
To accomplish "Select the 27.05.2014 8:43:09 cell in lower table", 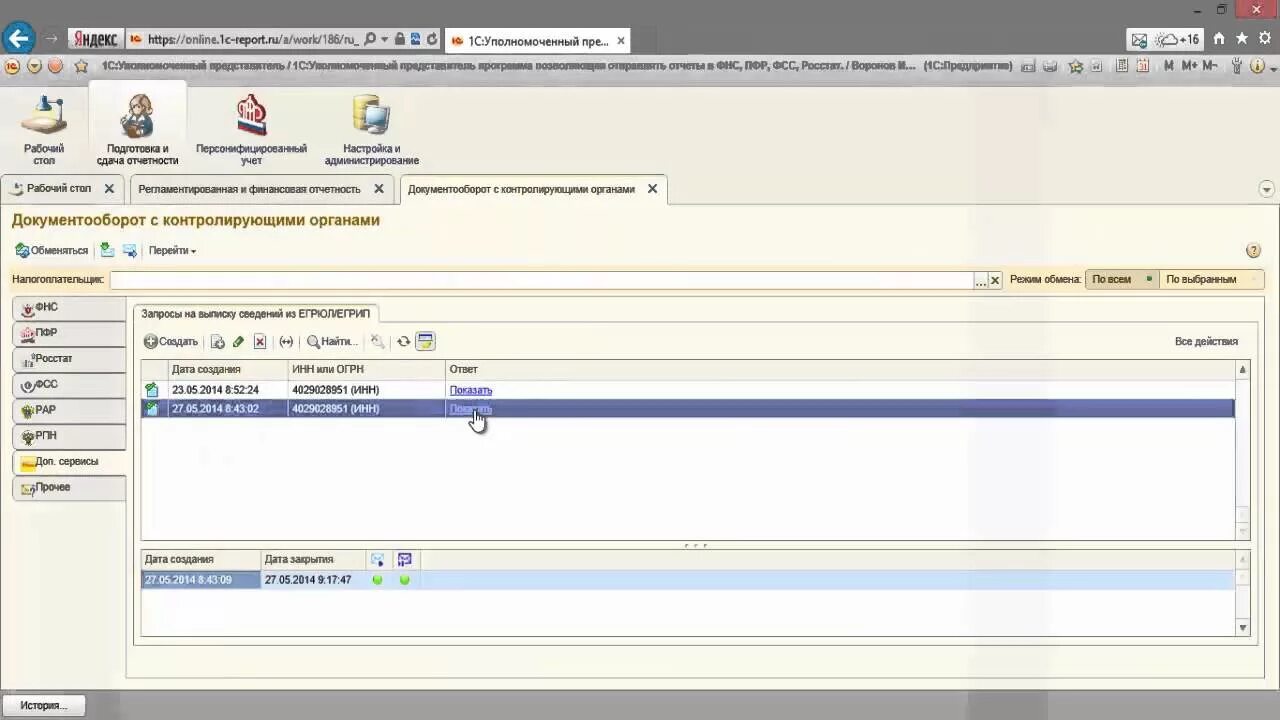I will [x=200, y=580].
